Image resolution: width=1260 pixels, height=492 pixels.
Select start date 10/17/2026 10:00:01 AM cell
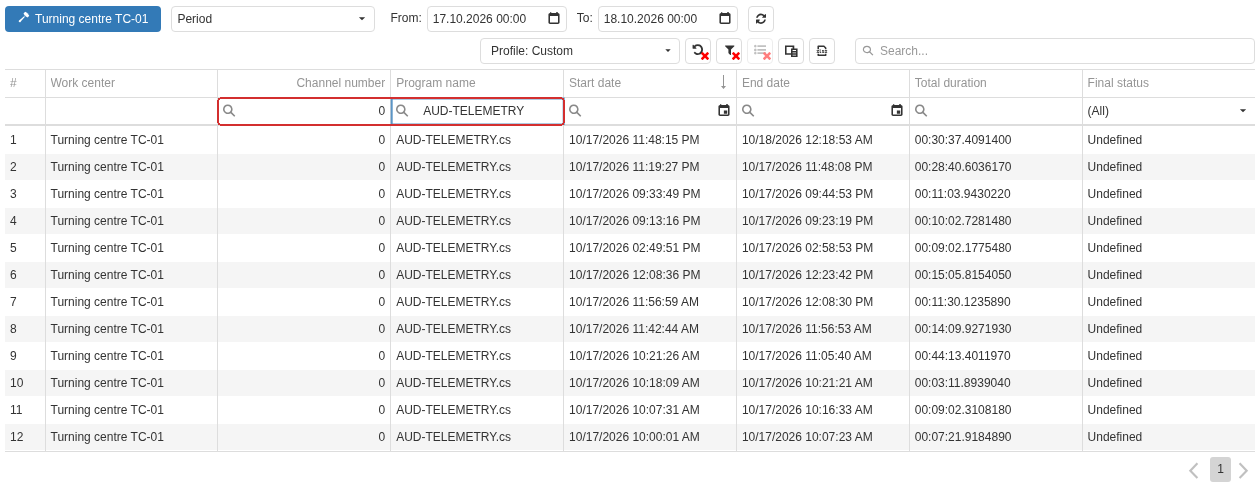tap(650, 437)
